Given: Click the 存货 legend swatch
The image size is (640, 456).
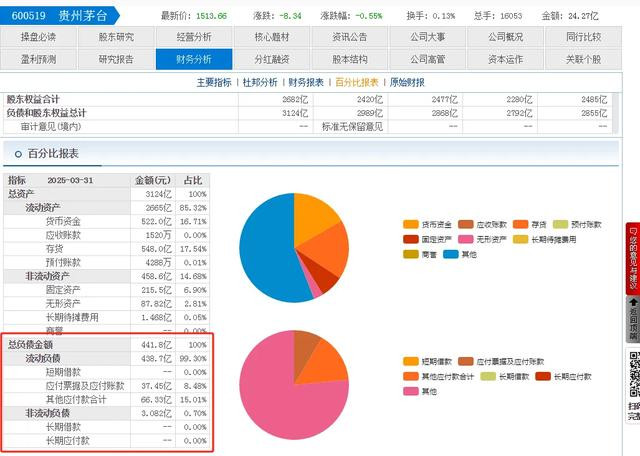Looking at the screenshot, I should click(520, 224).
